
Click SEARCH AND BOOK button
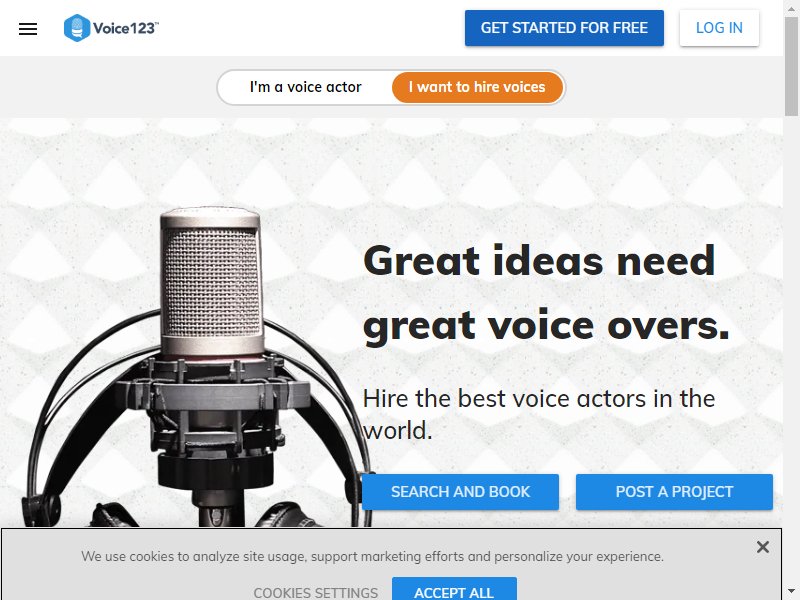pyautogui.click(x=460, y=492)
